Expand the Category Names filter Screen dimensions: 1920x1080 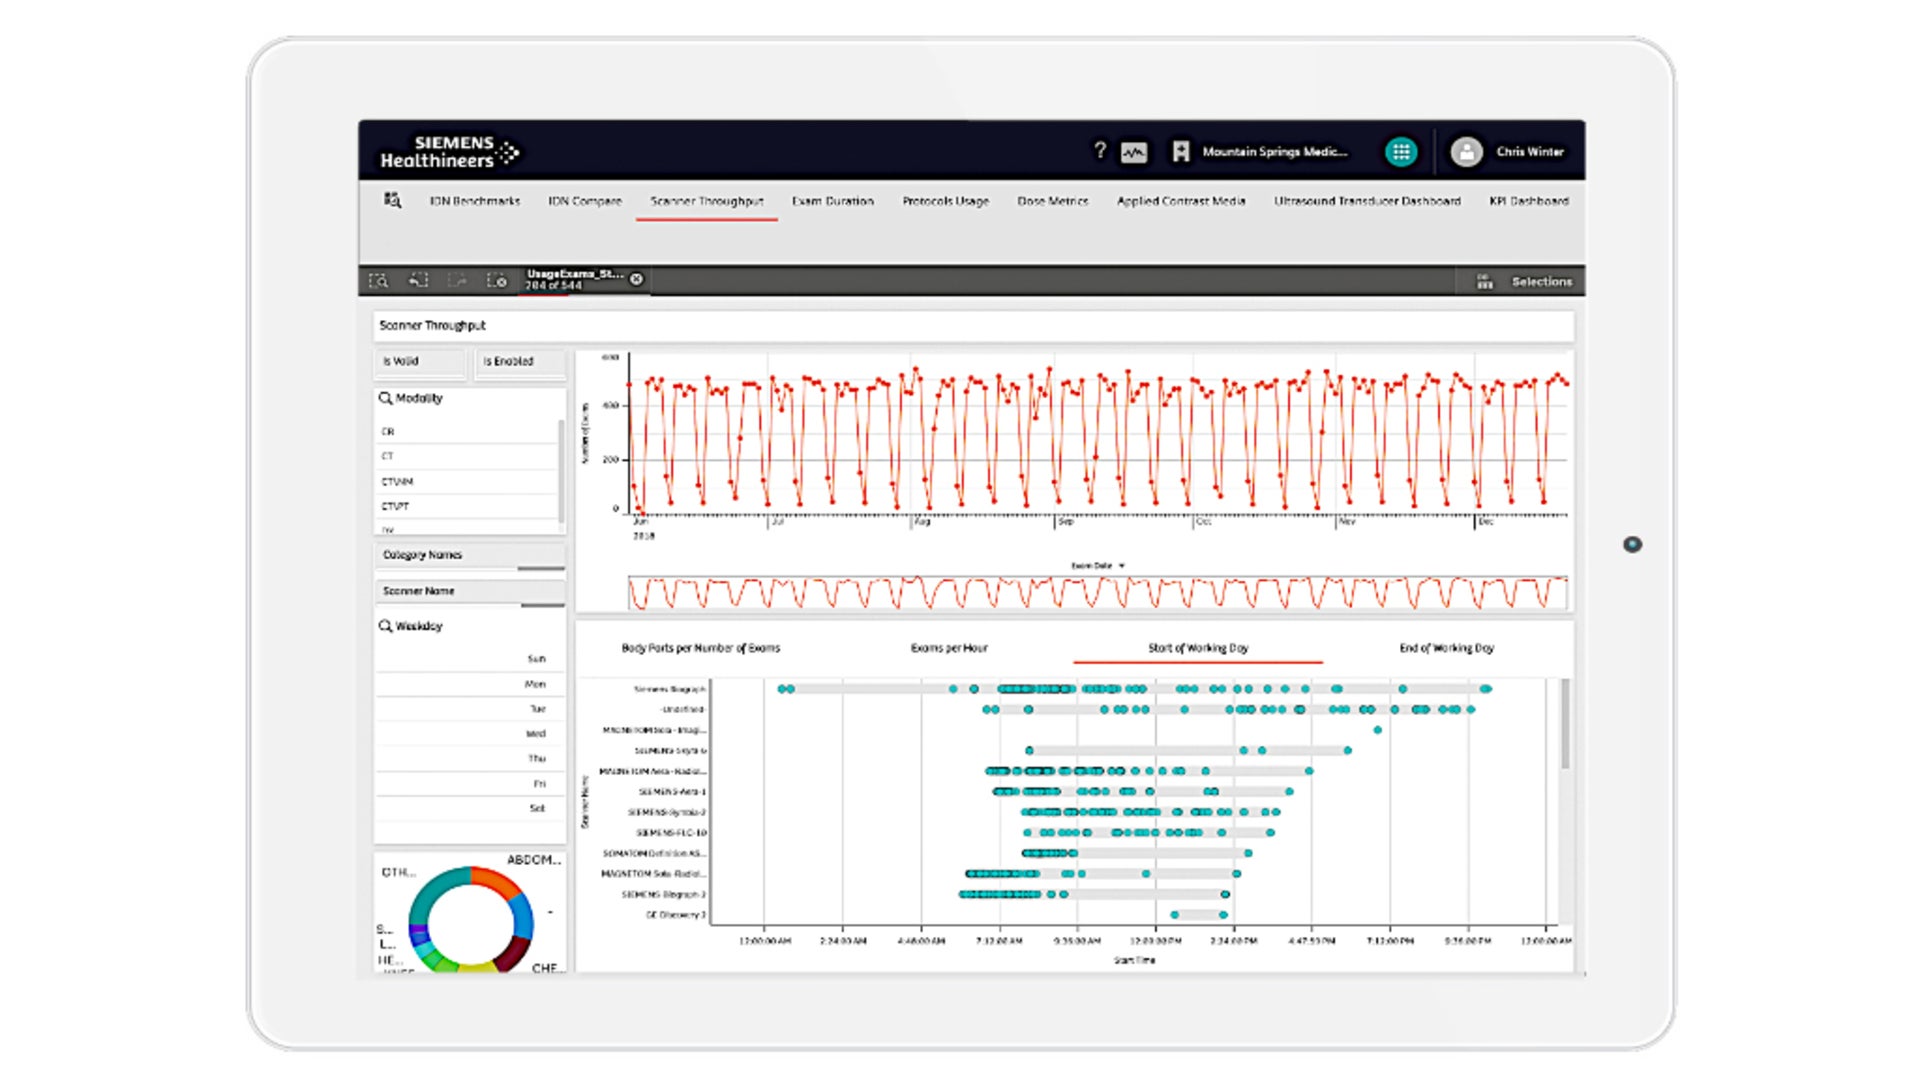pos(469,555)
